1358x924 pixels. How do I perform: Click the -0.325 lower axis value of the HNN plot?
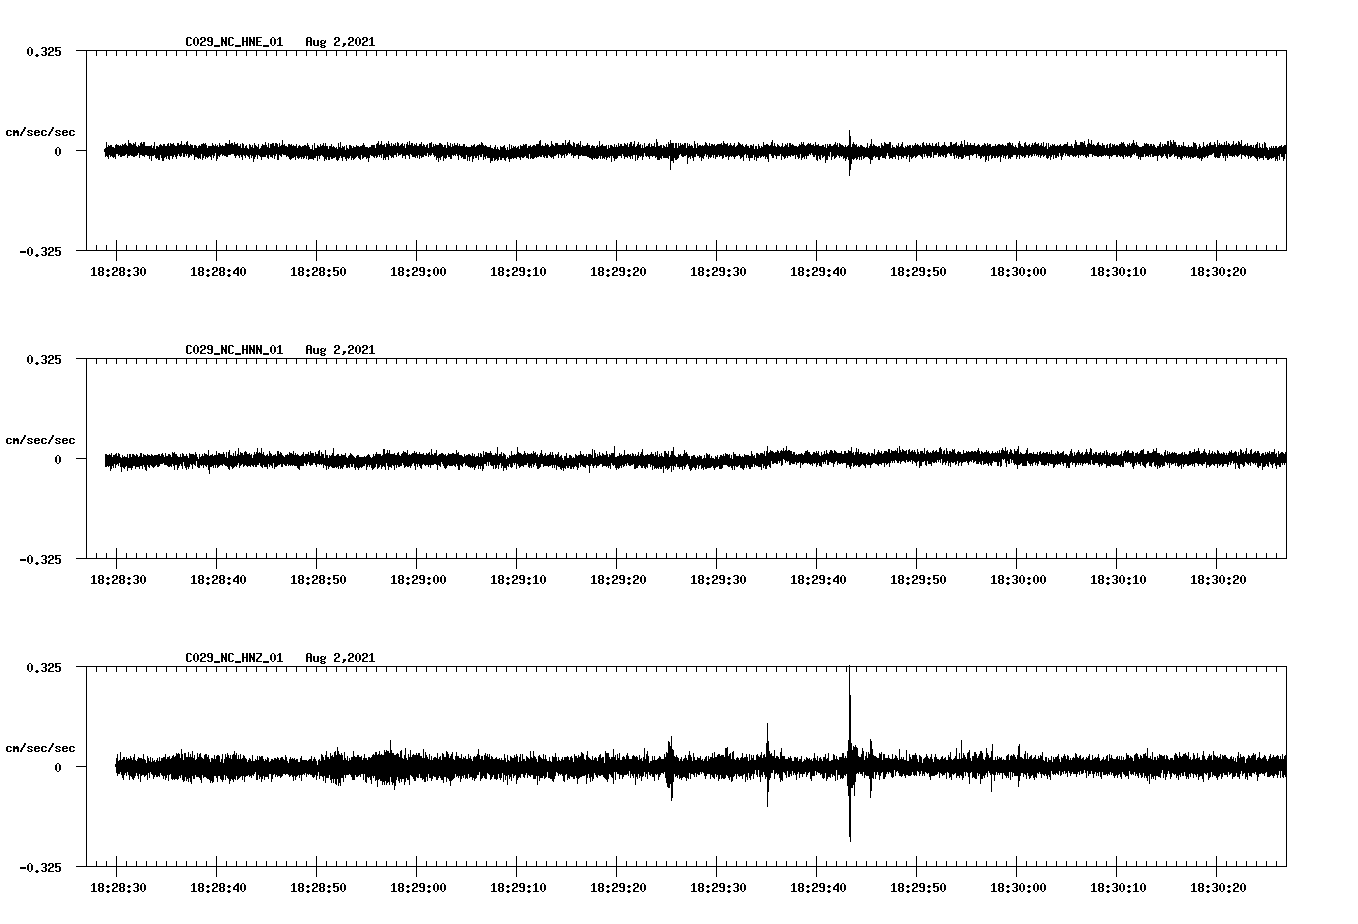pos(40,559)
